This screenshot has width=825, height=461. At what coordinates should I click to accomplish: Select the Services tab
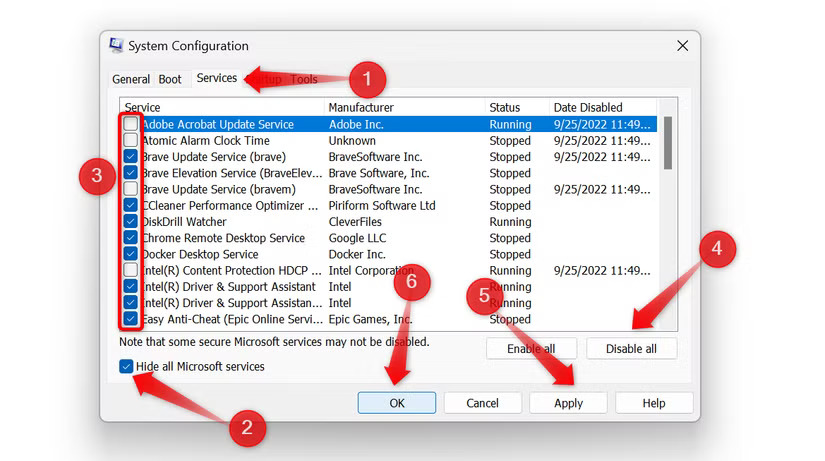(x=216, y=78)
